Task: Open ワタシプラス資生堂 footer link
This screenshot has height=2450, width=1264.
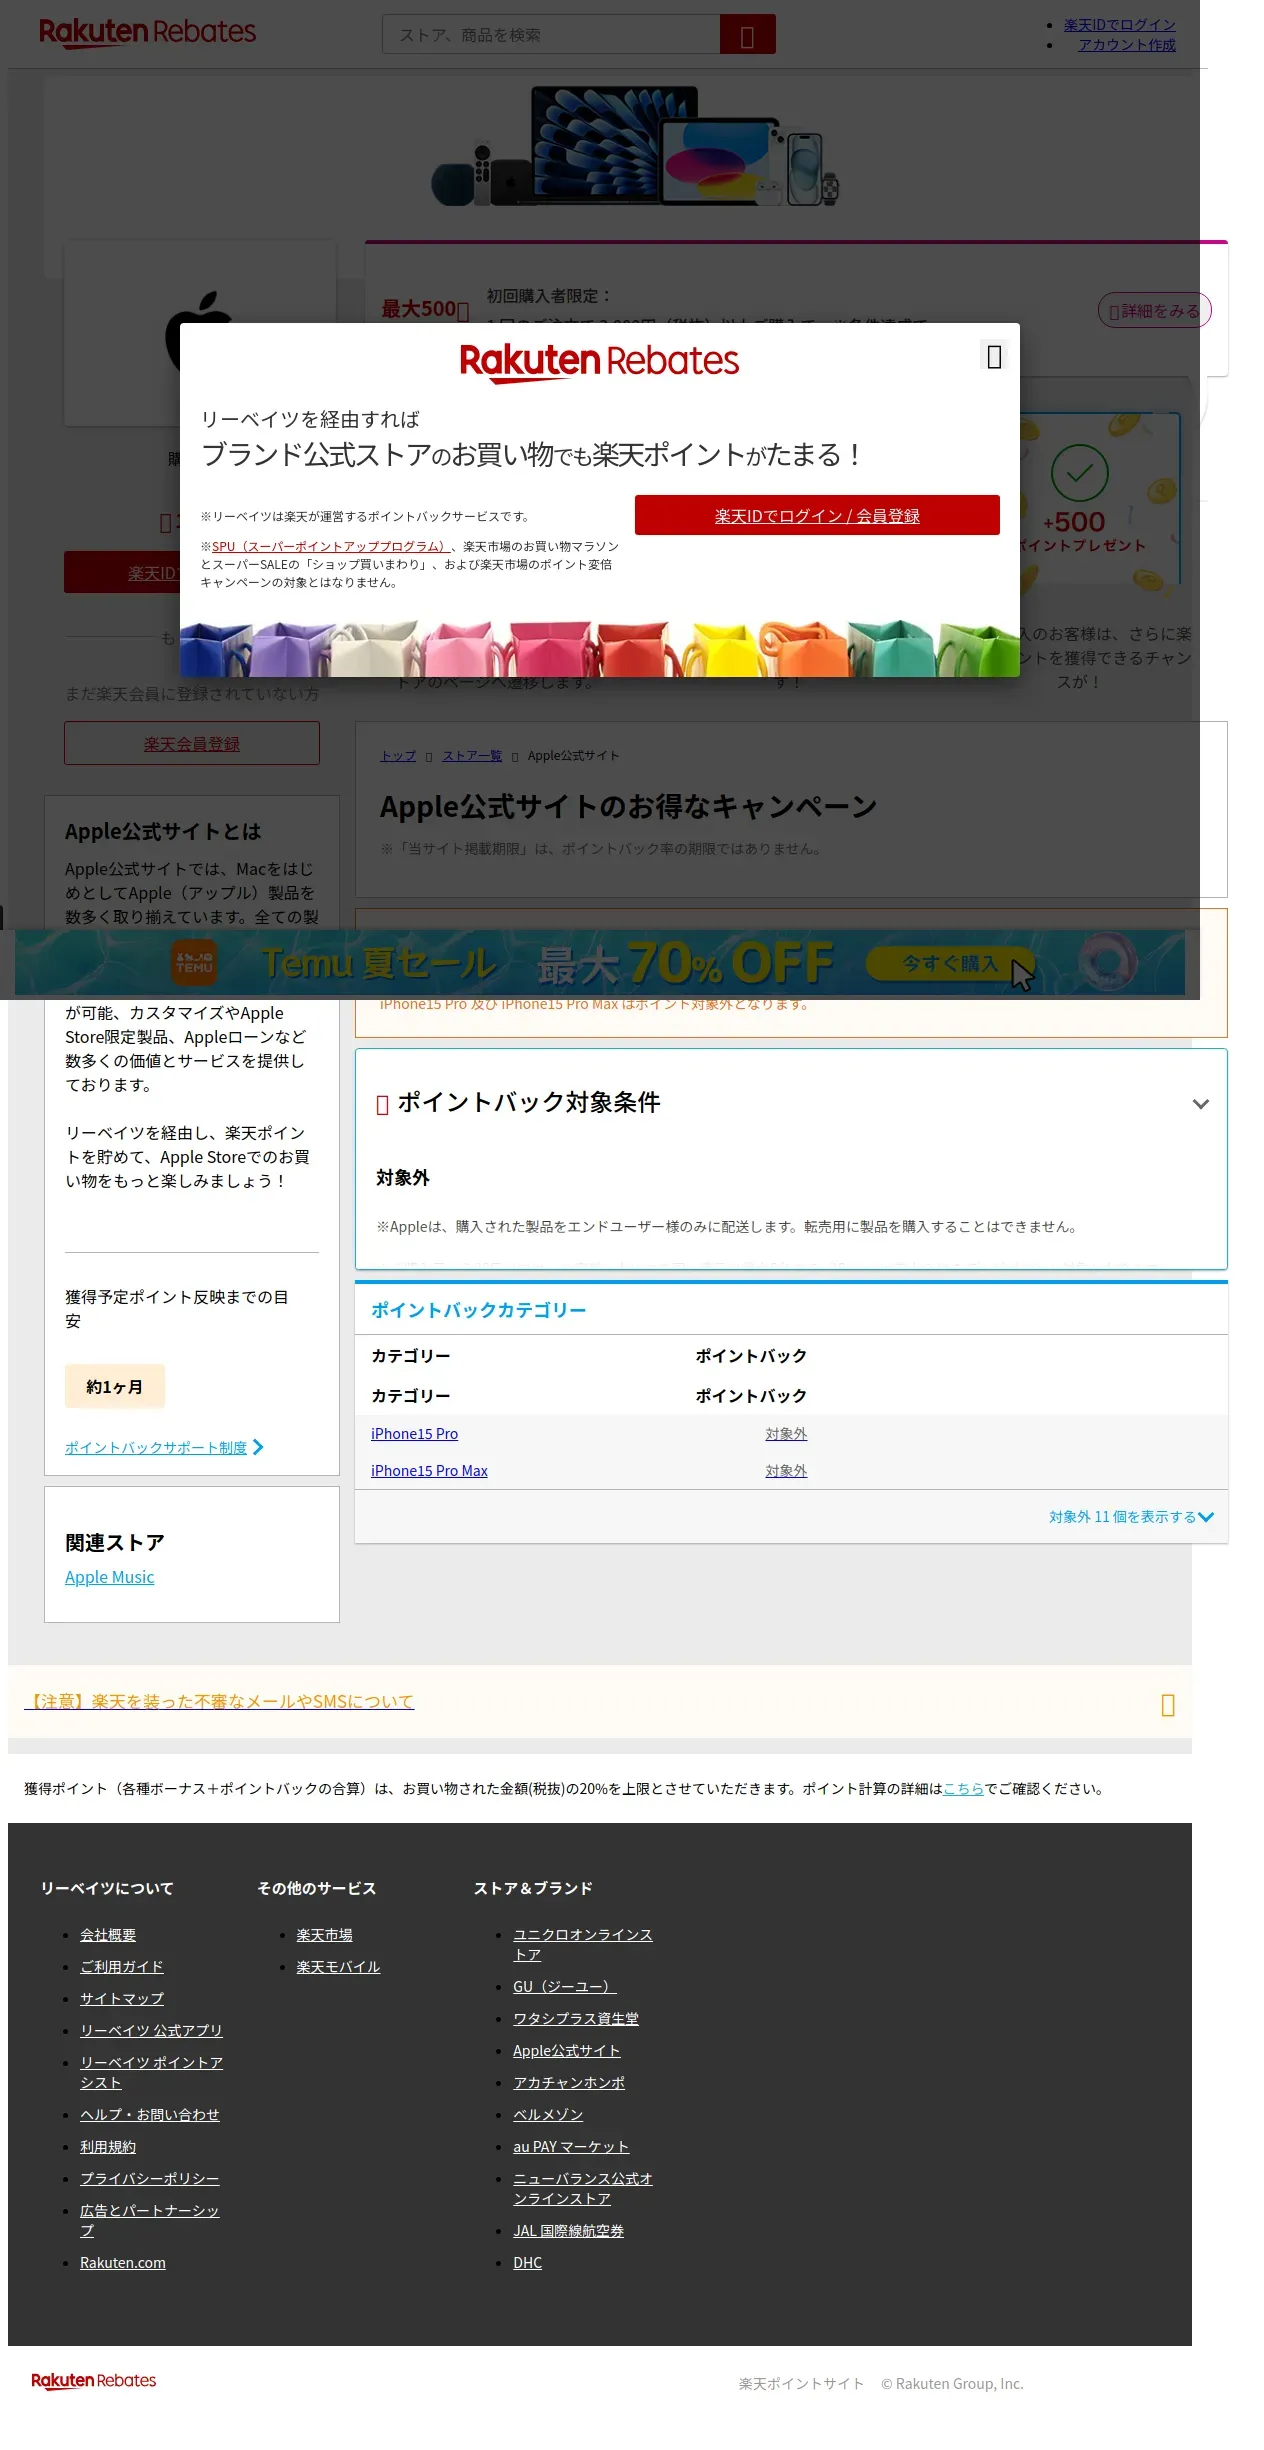Action: pyautogui.click(x=576, y=2019)
